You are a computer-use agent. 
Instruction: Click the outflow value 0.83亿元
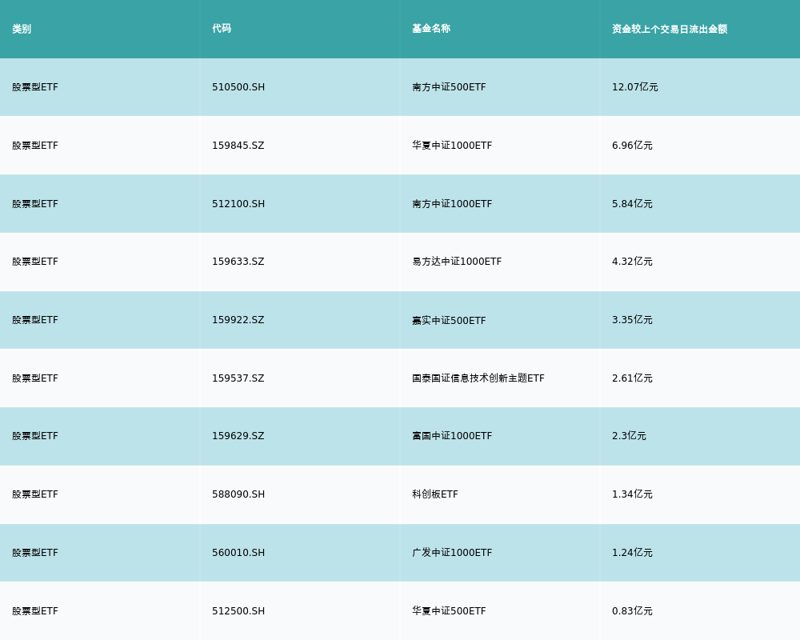(x=632, y=611)
